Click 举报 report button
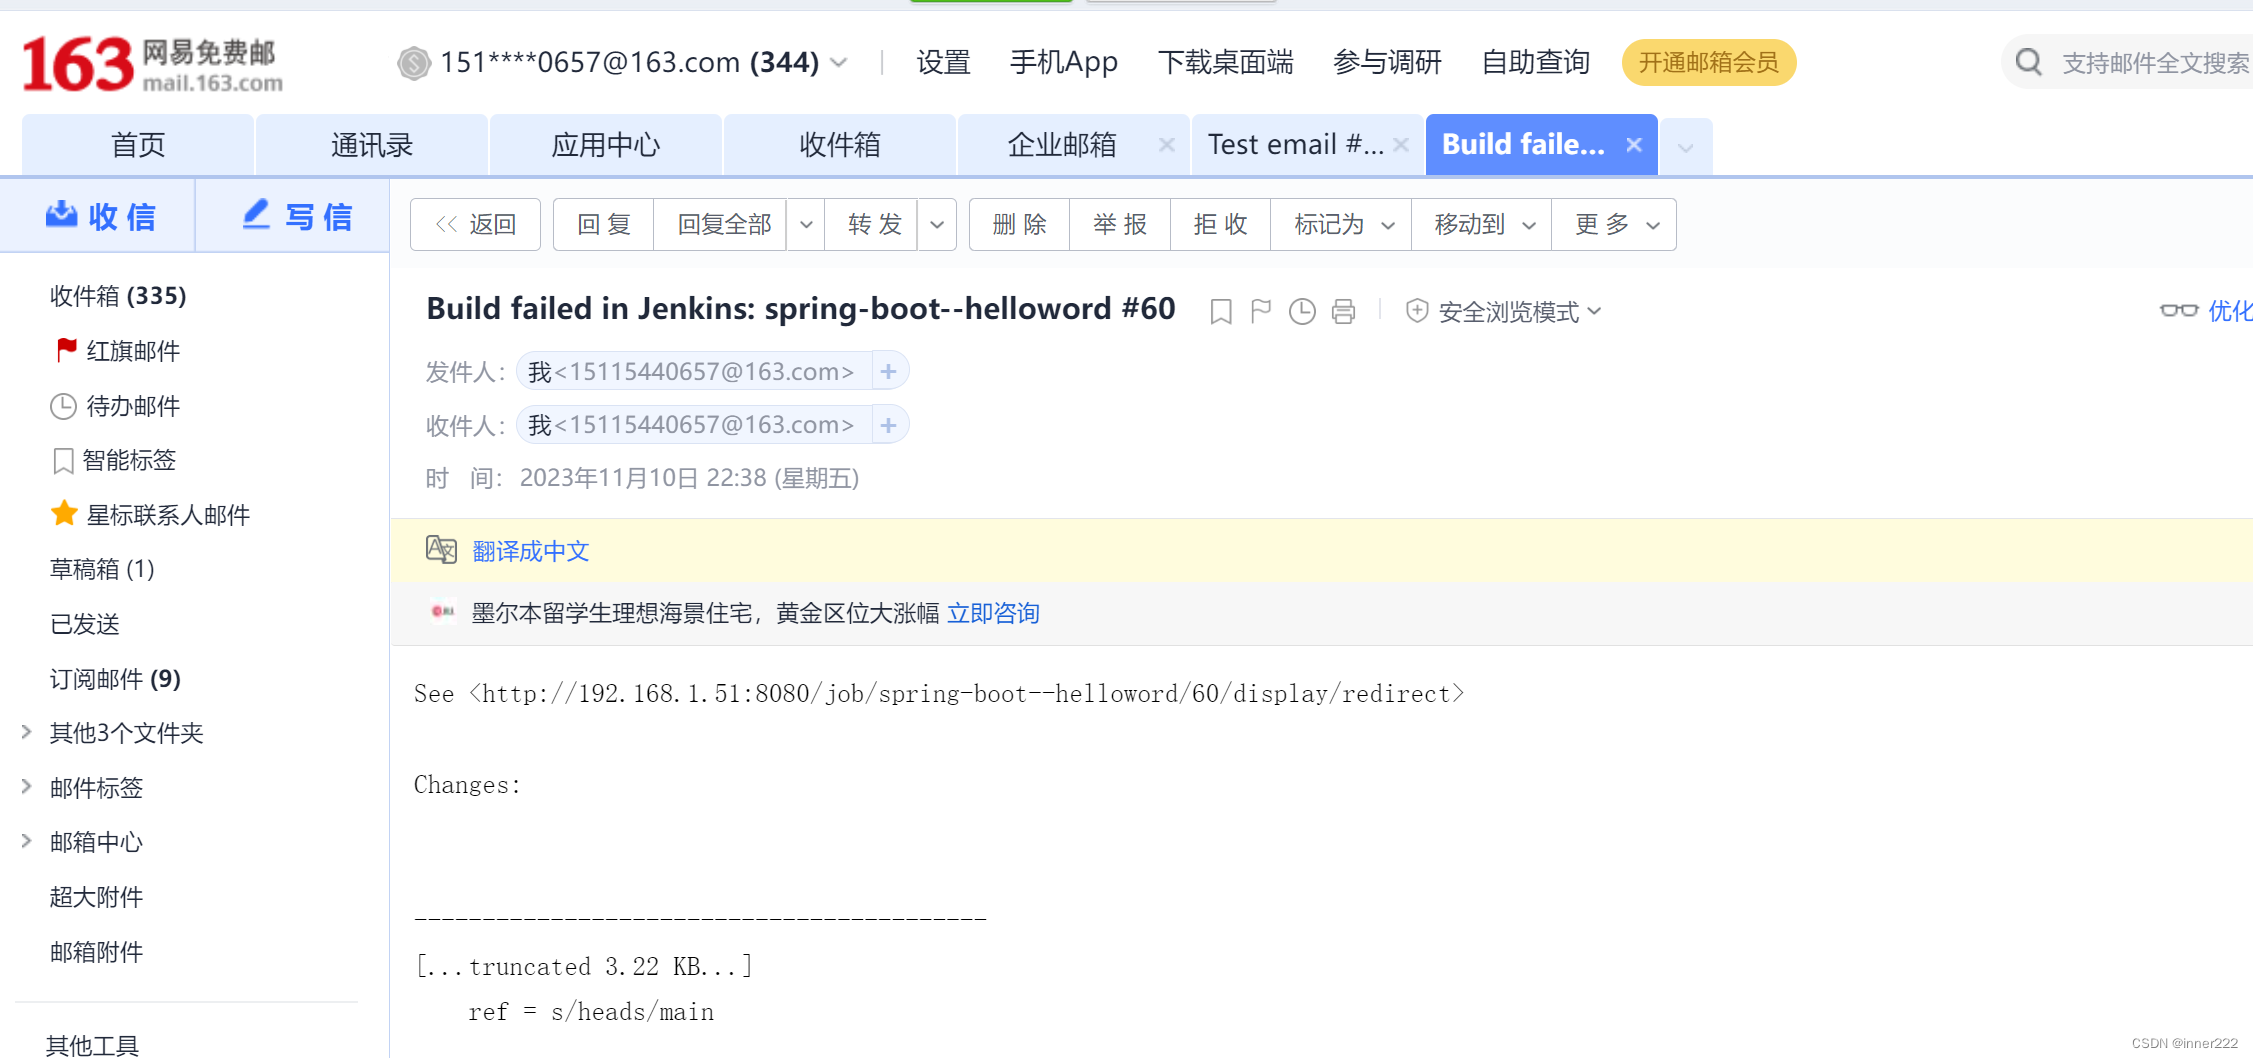This screenshot has height=1058, width=2253. [1120, 224]
